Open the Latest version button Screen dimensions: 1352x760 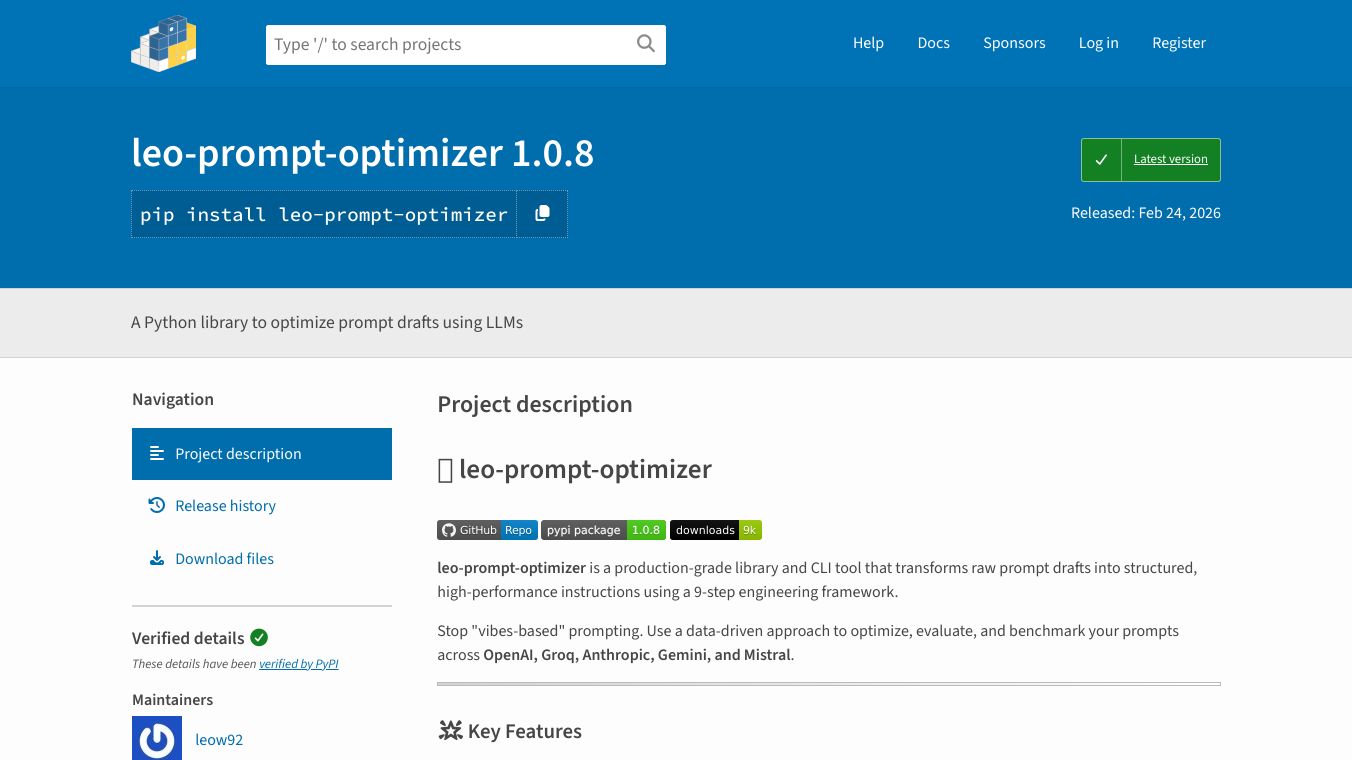[1170, 159]
